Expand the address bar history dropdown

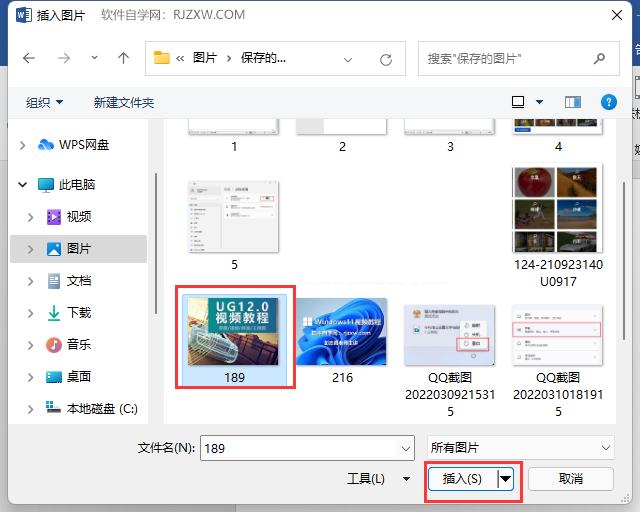(348, 60)
